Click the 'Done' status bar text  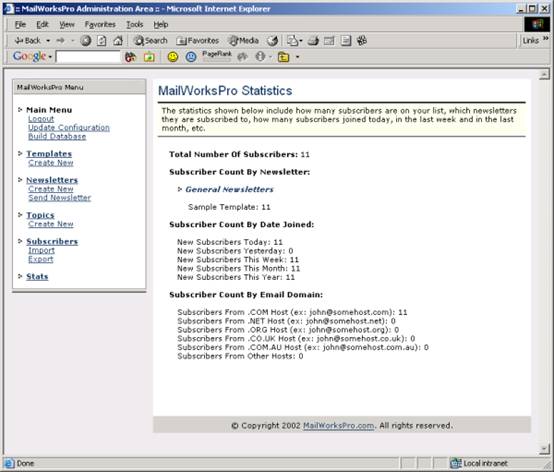(25, 463)
